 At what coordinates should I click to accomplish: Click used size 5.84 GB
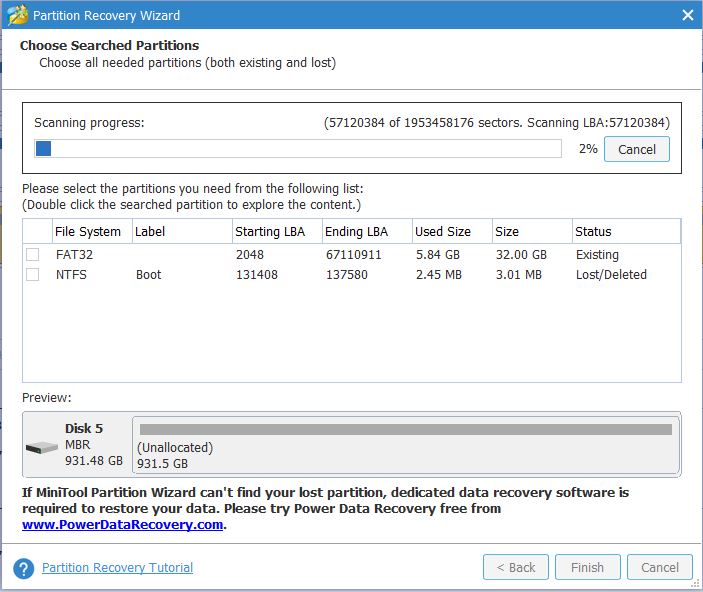(438, 255)
